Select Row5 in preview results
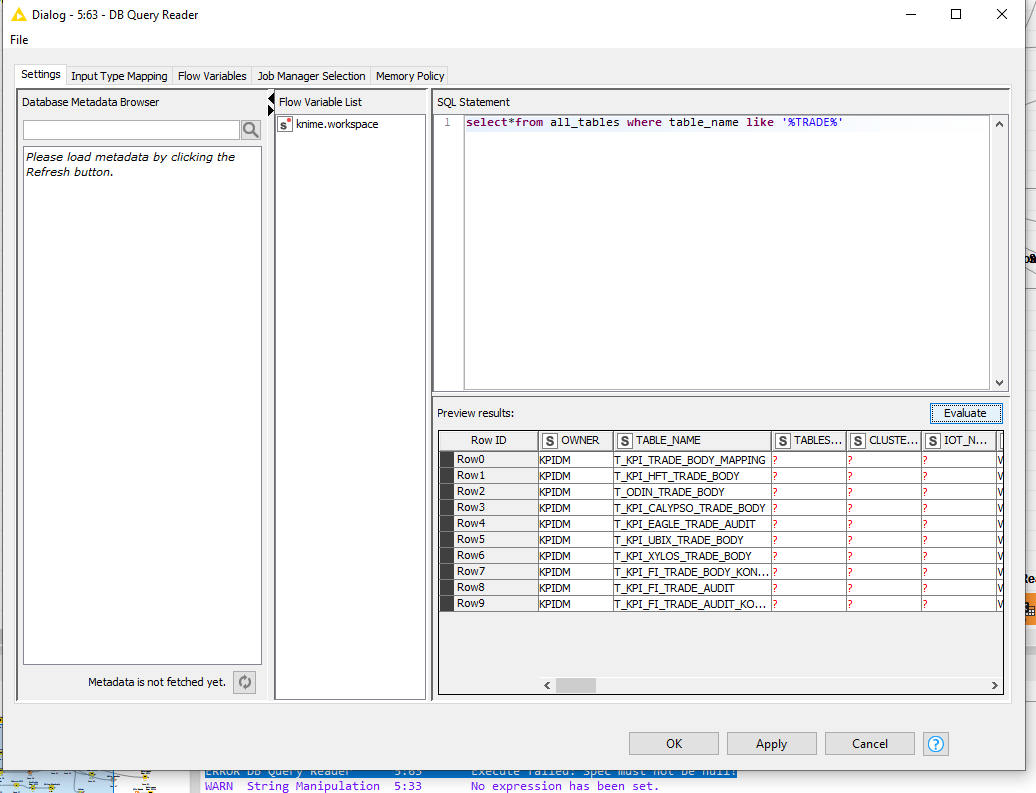This screenshot has width=1036, height=793. click(489, 540)
